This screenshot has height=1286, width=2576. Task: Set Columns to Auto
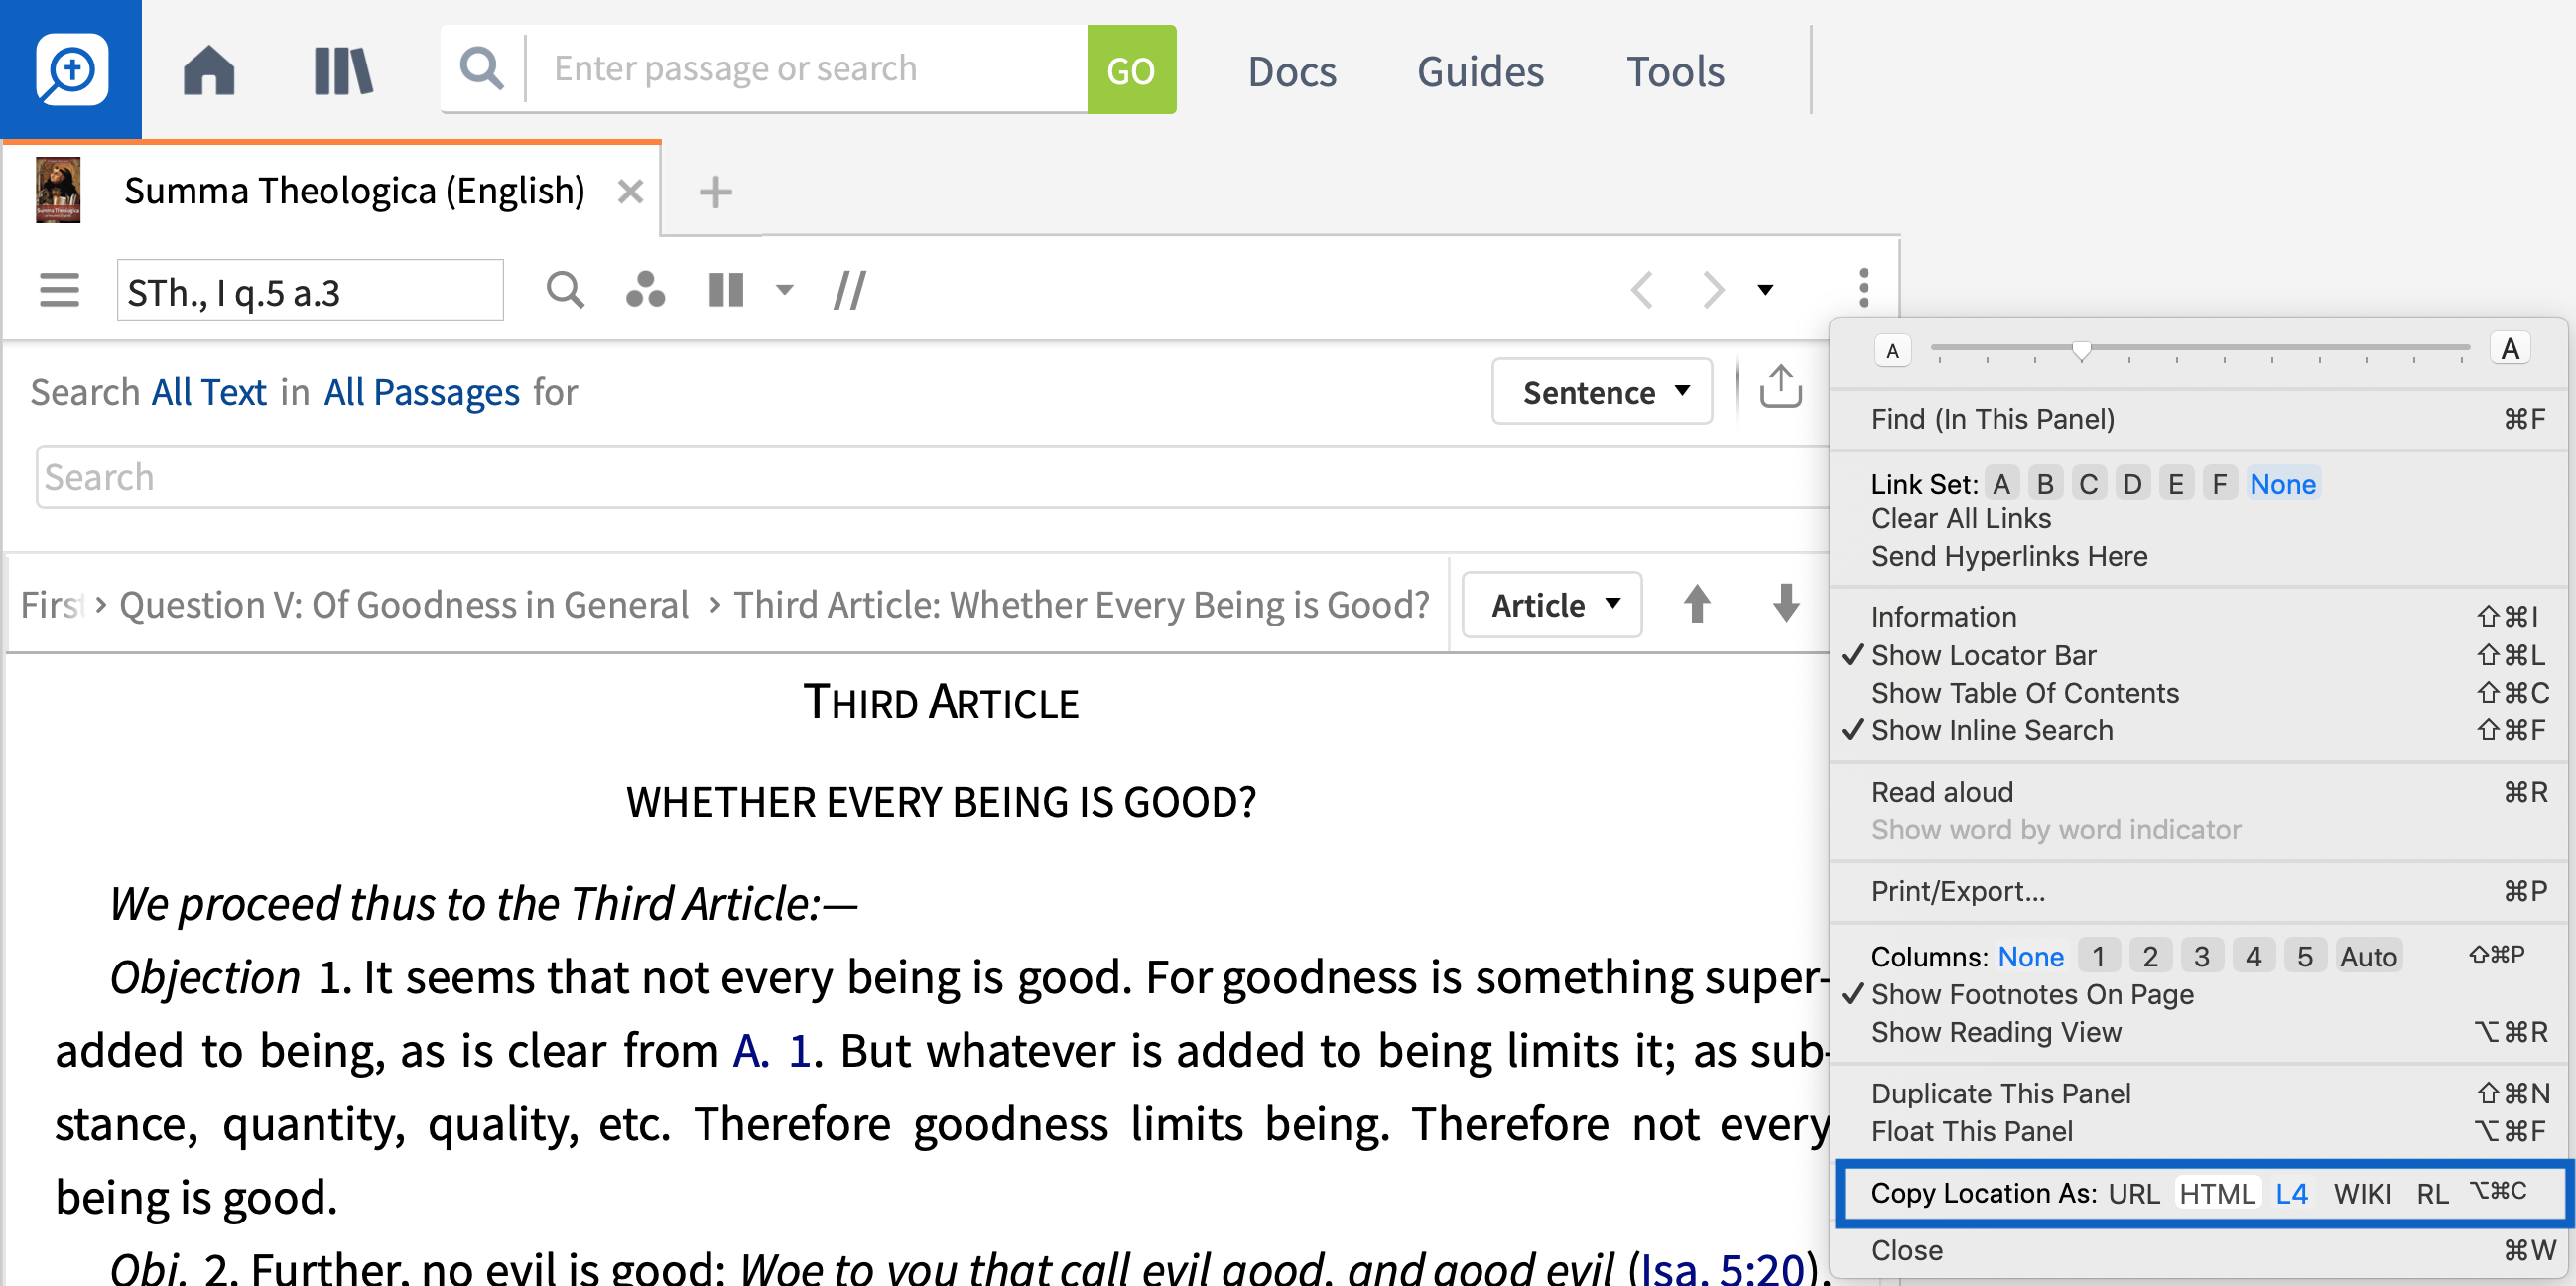point(2367,956)
